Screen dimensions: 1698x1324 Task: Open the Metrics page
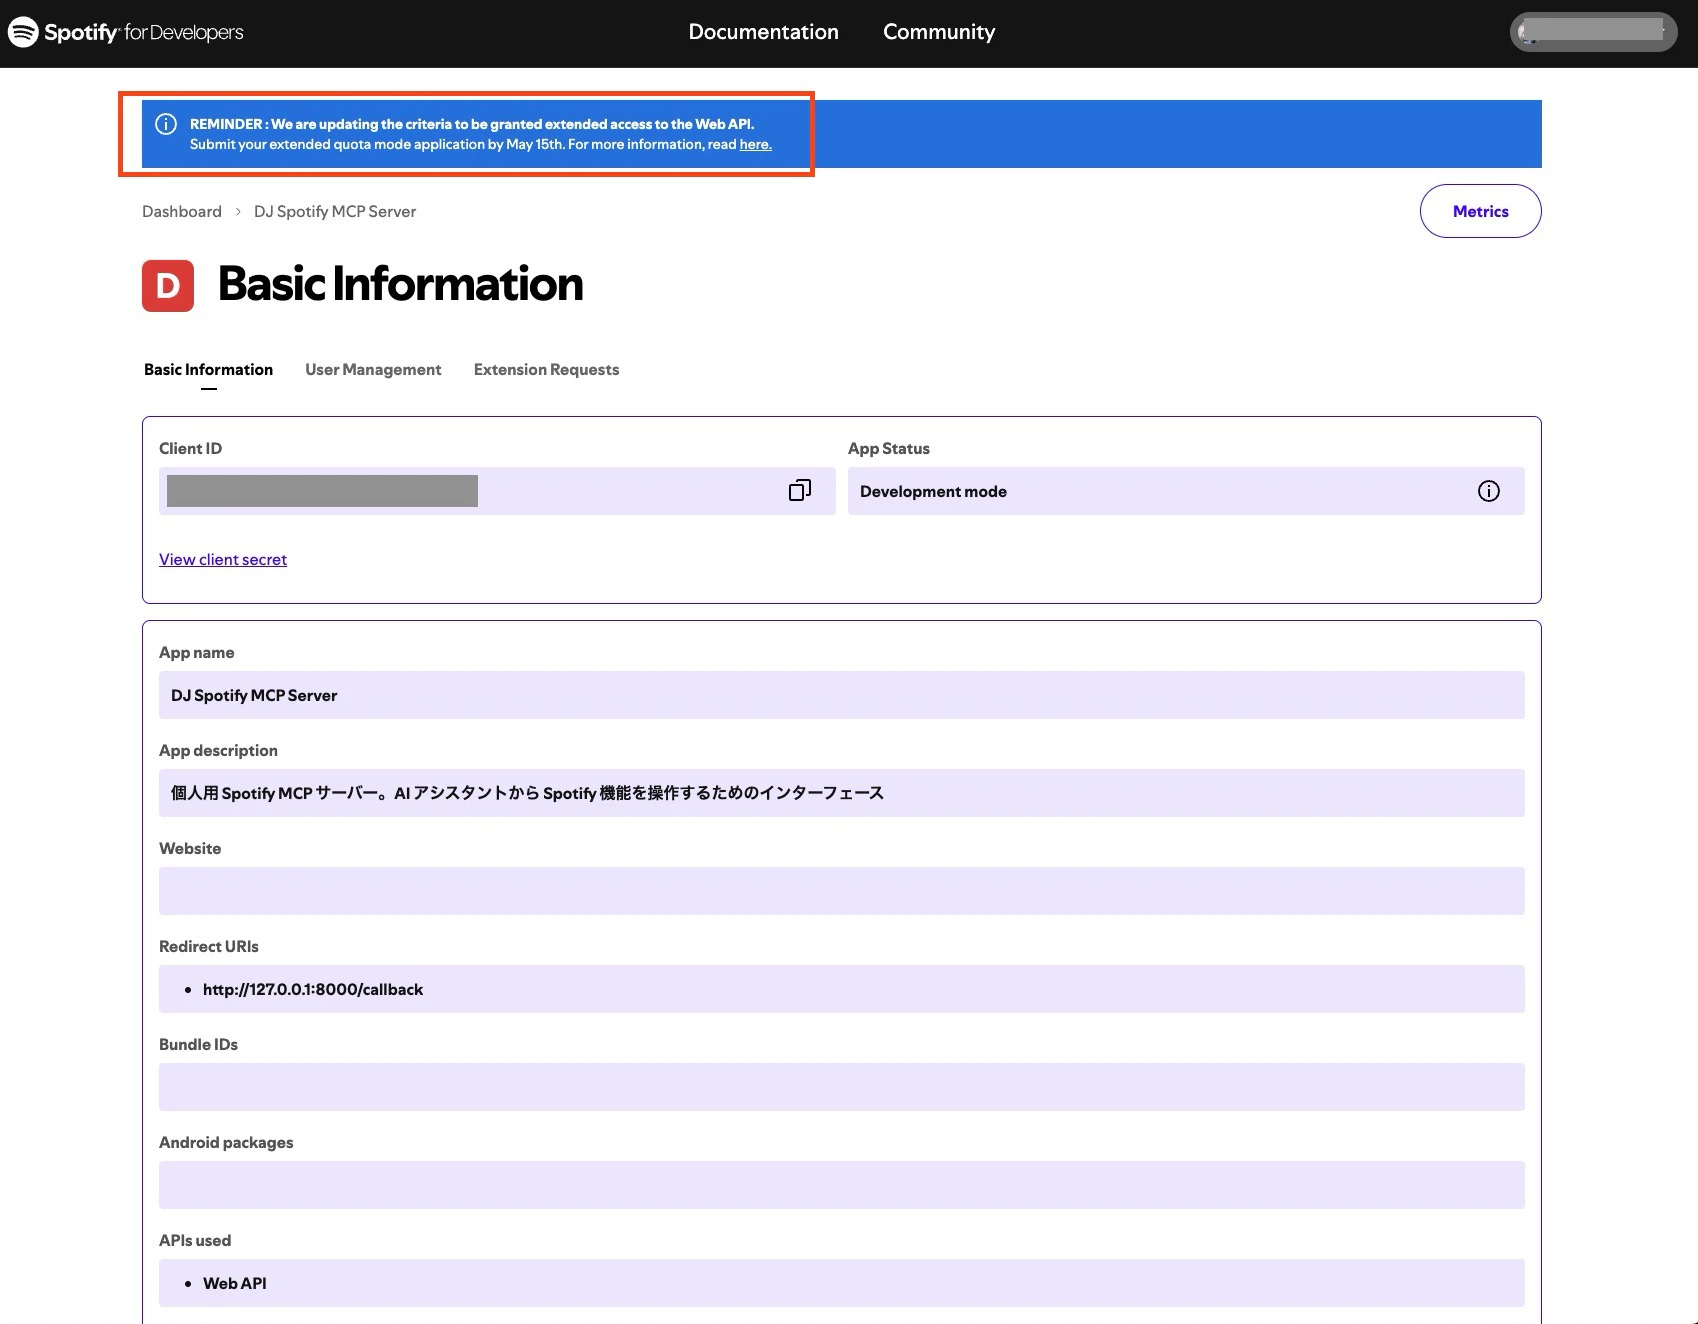[1480, 211]
